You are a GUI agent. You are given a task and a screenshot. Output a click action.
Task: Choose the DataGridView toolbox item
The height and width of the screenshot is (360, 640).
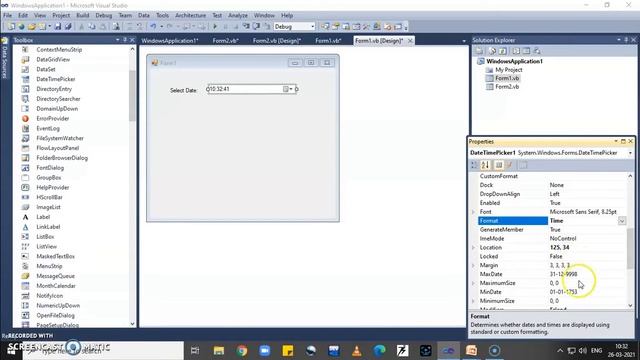pyautogui.click(x=53, y=59)
